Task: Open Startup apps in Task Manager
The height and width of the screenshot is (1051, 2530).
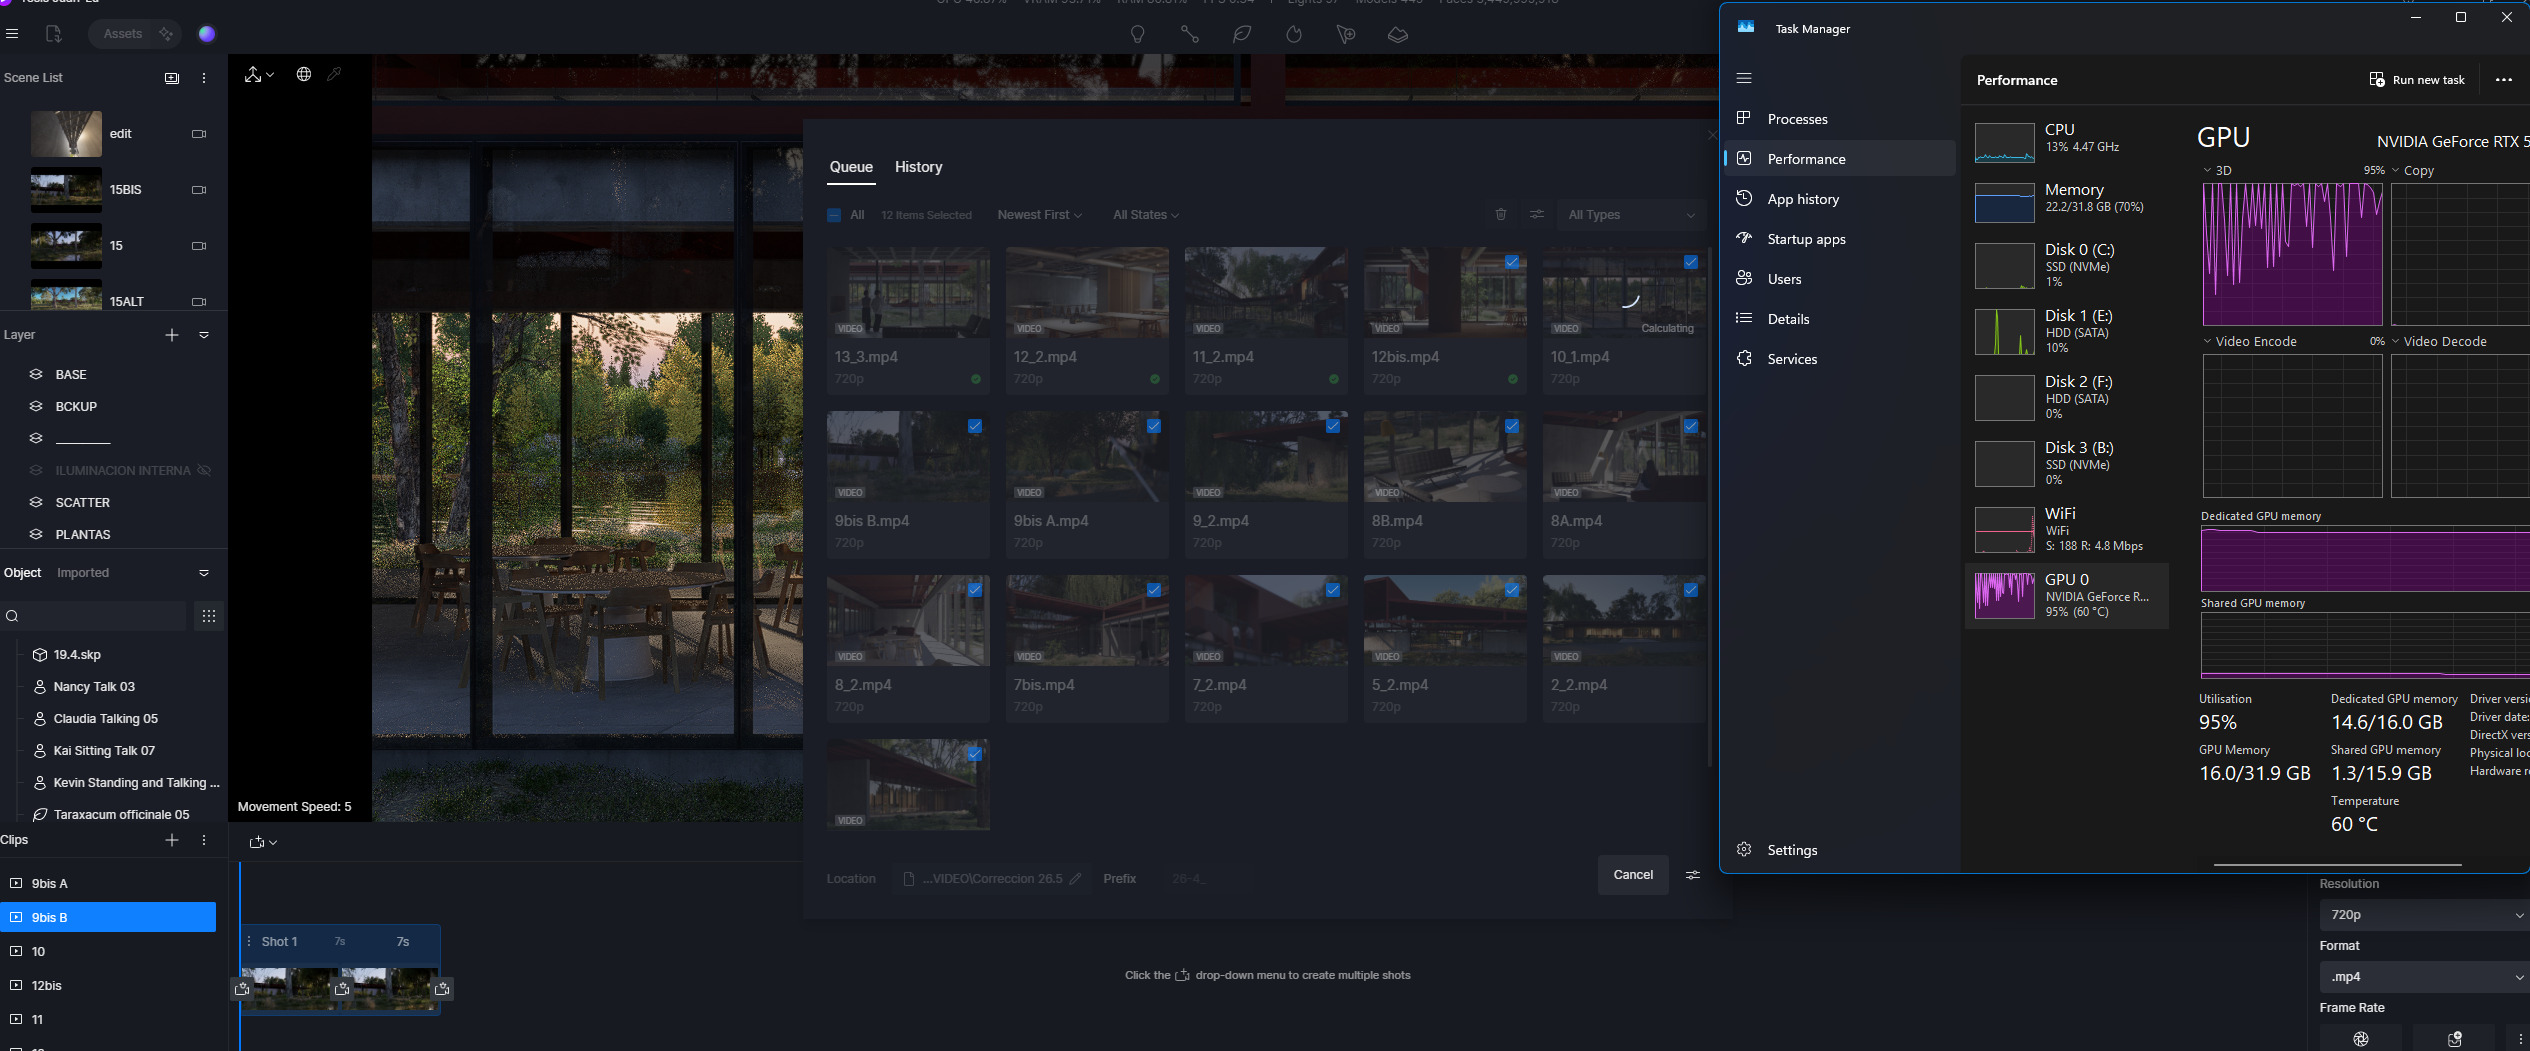Action: click(1840, 239)
